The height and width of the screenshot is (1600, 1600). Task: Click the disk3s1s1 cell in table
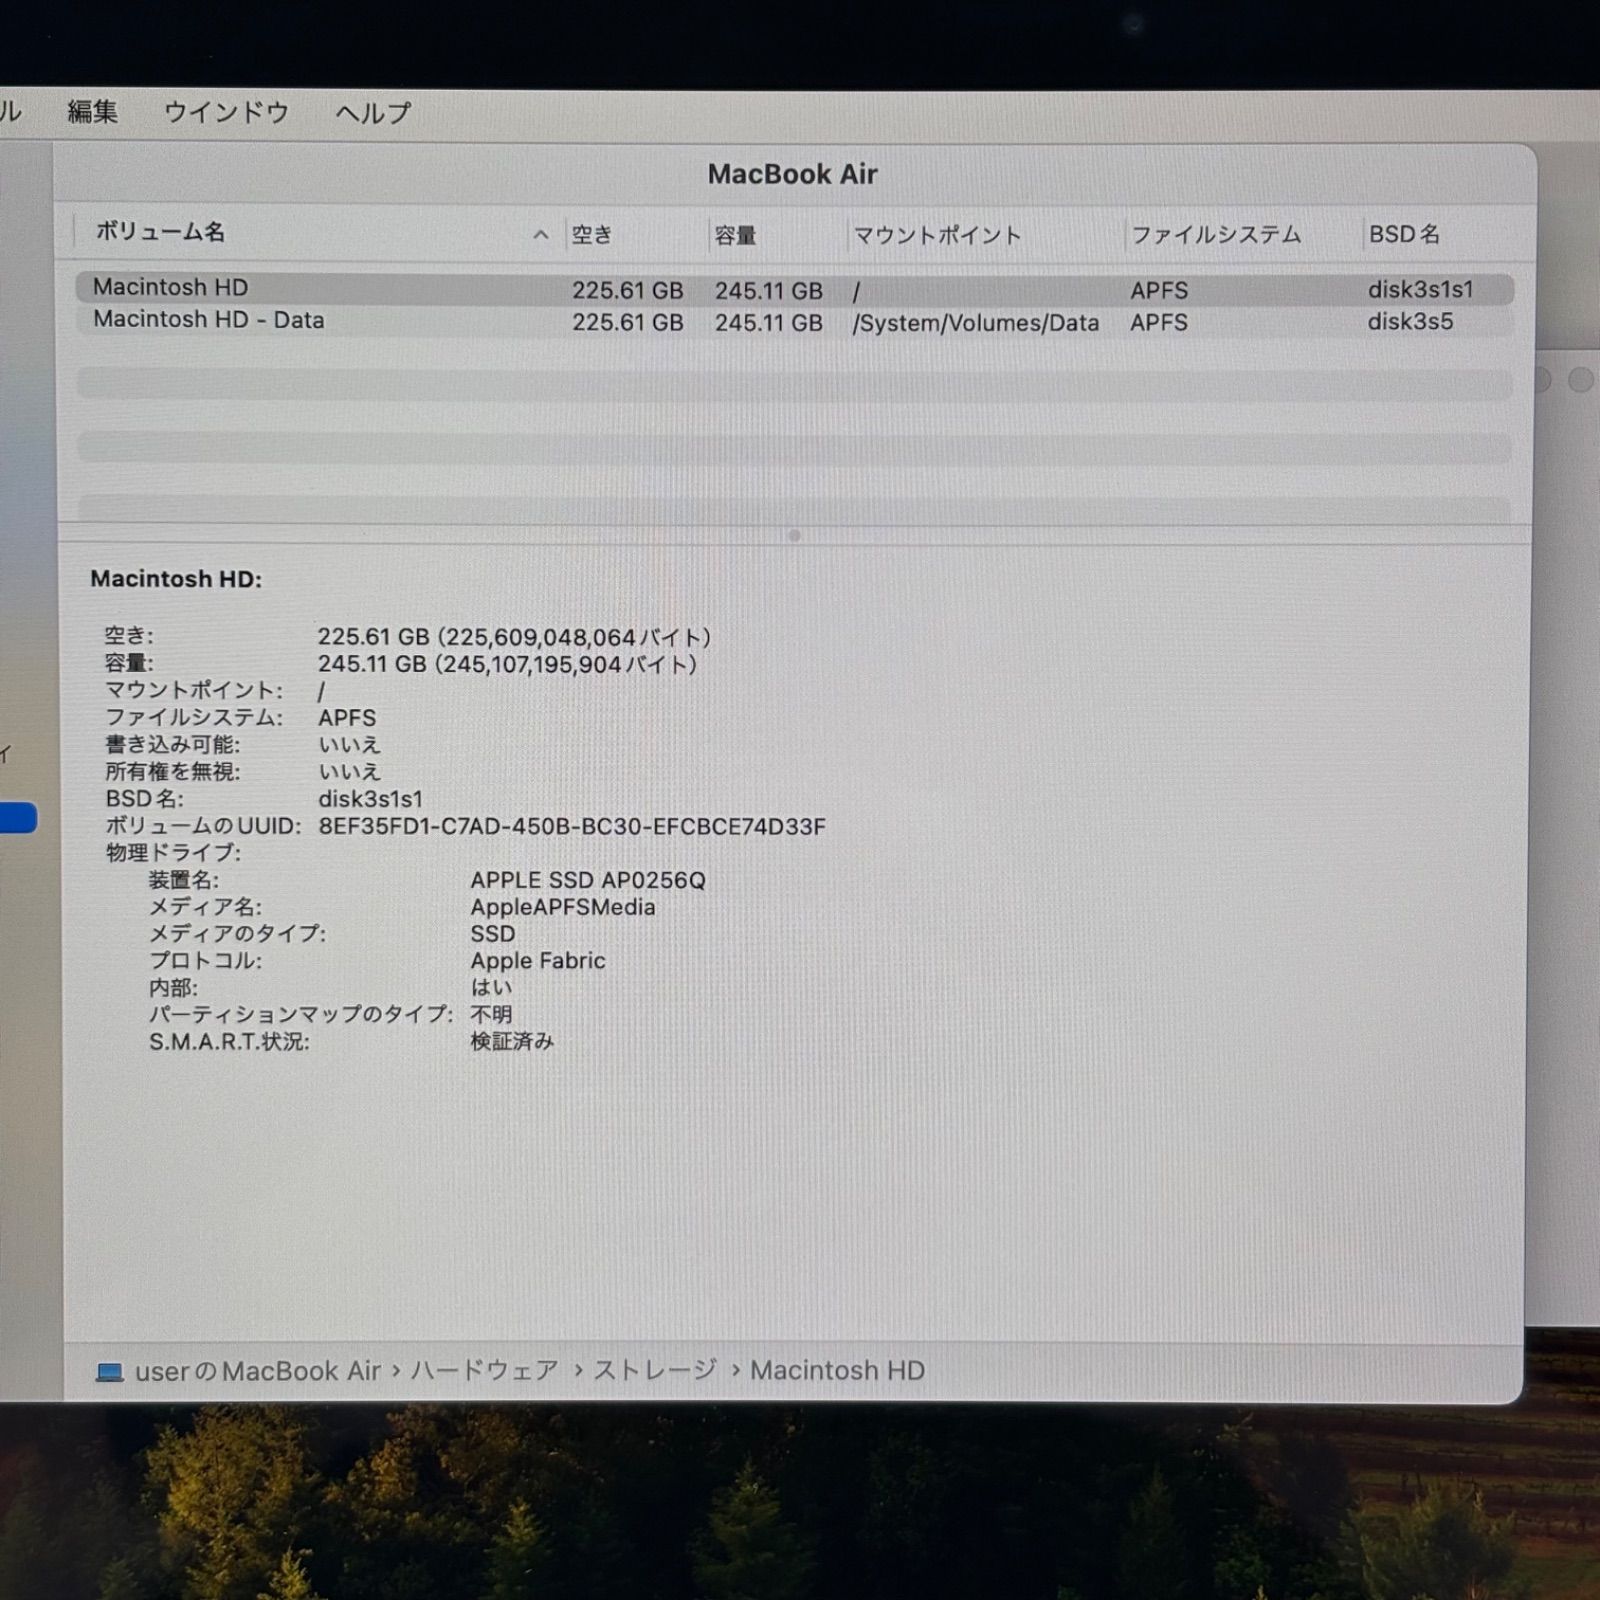tap(1420, 289)
